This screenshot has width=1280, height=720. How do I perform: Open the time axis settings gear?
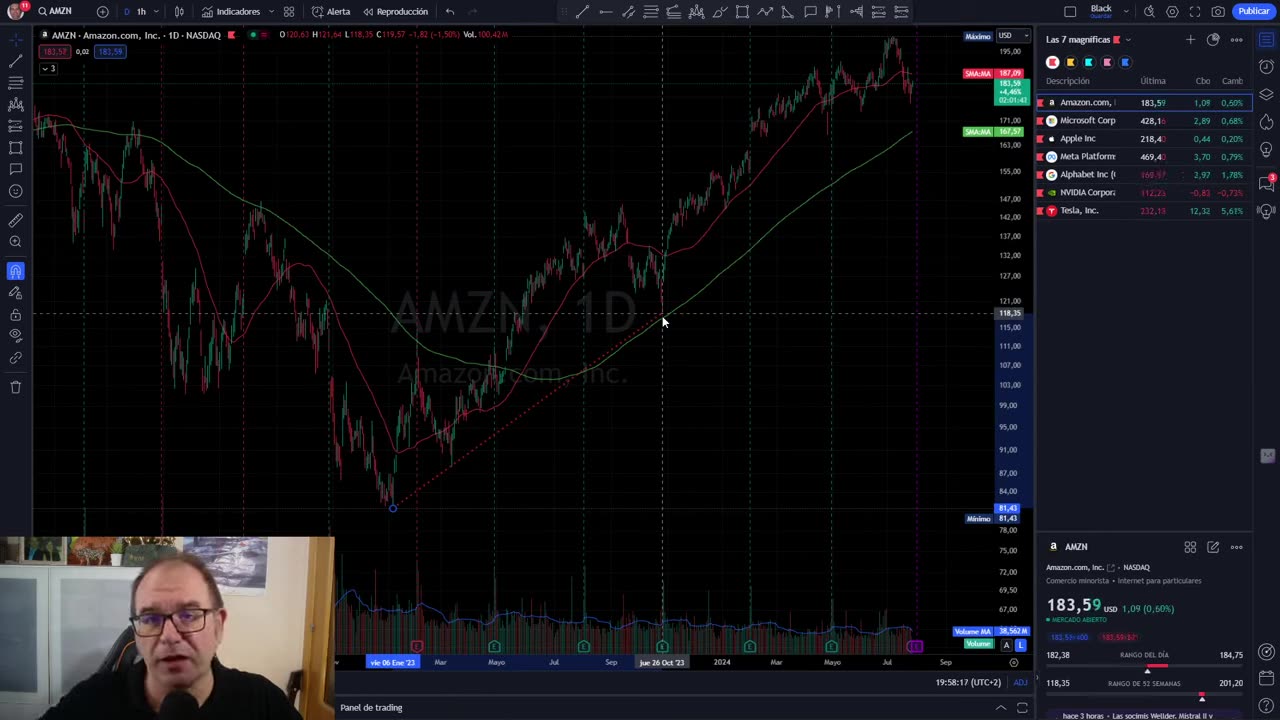[x=1014, y=662]
